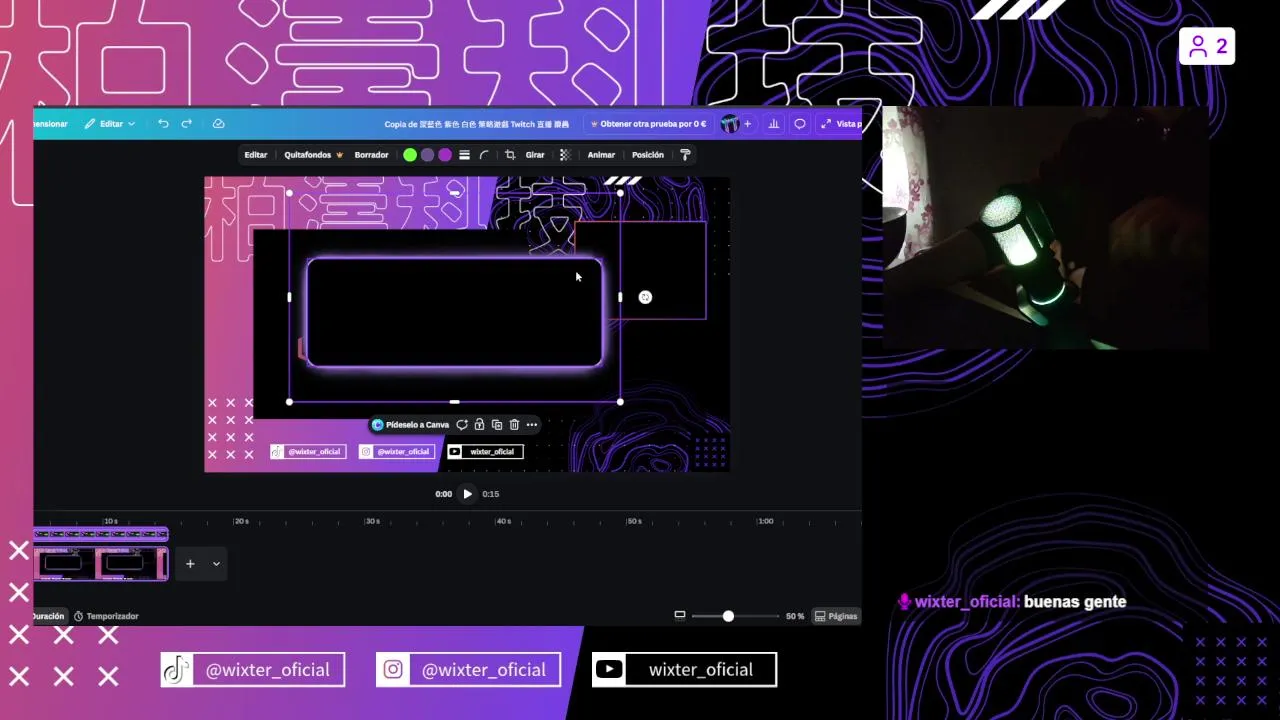This screenshot has height=720, width=1280.
Task: Click the Duración button
Action: 48,616
